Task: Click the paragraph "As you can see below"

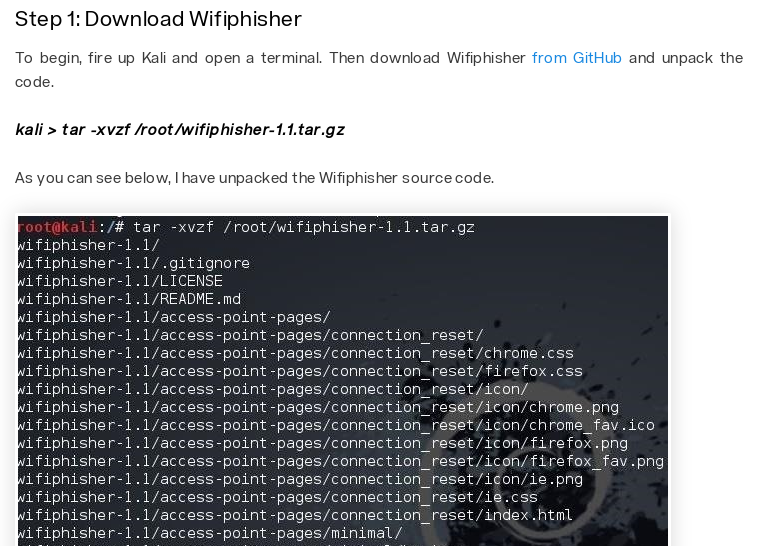Action: (x=254, y=178)
